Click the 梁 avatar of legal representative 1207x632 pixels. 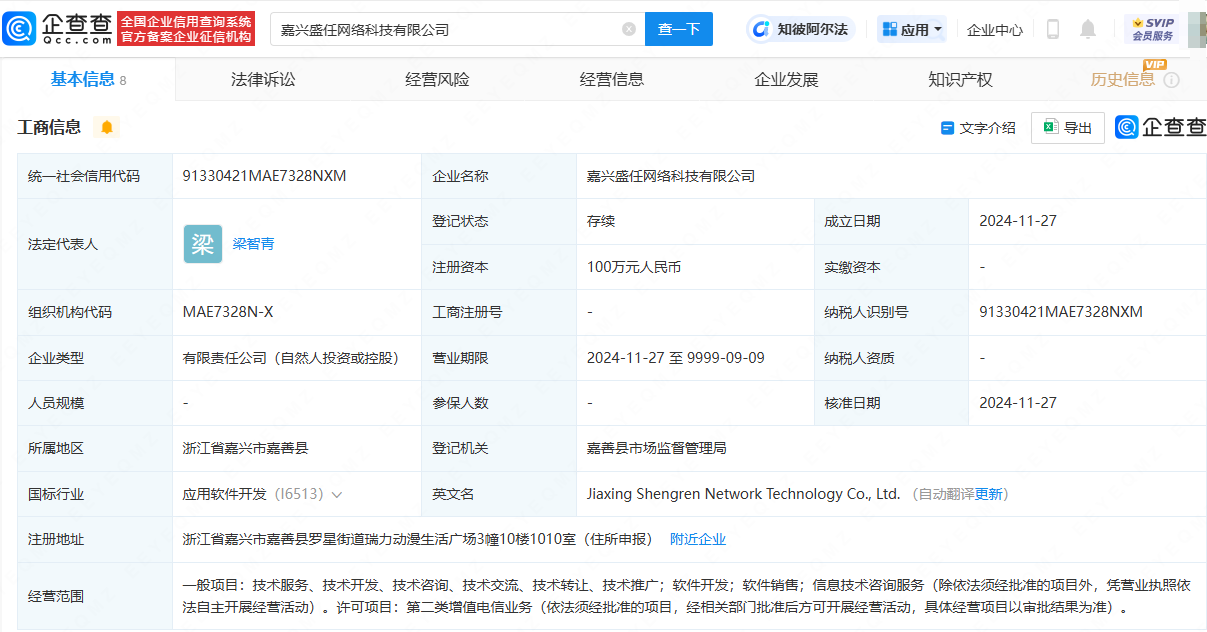(203, 244)
